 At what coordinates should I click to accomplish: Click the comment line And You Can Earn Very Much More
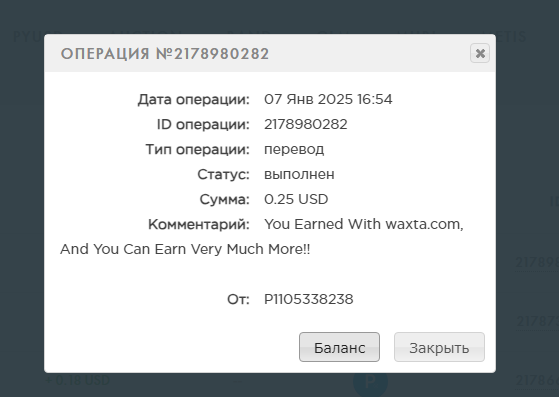click(x=185, y=249)
